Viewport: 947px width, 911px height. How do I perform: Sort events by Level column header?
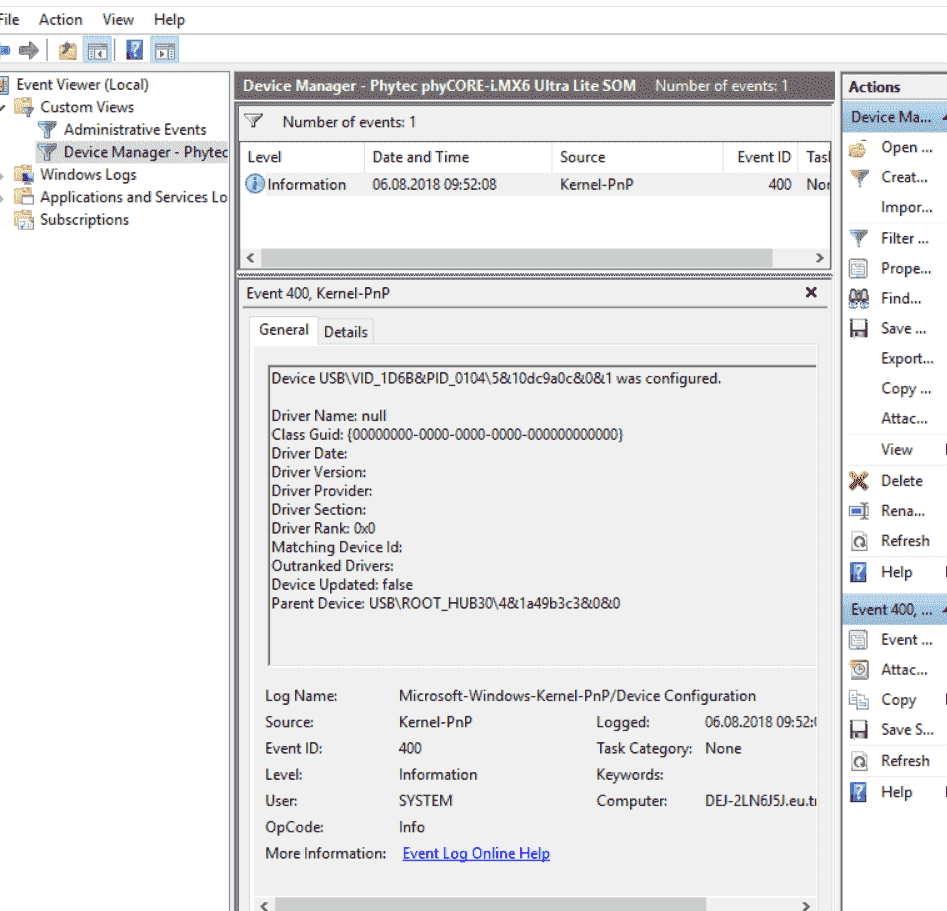coord(302,157)
